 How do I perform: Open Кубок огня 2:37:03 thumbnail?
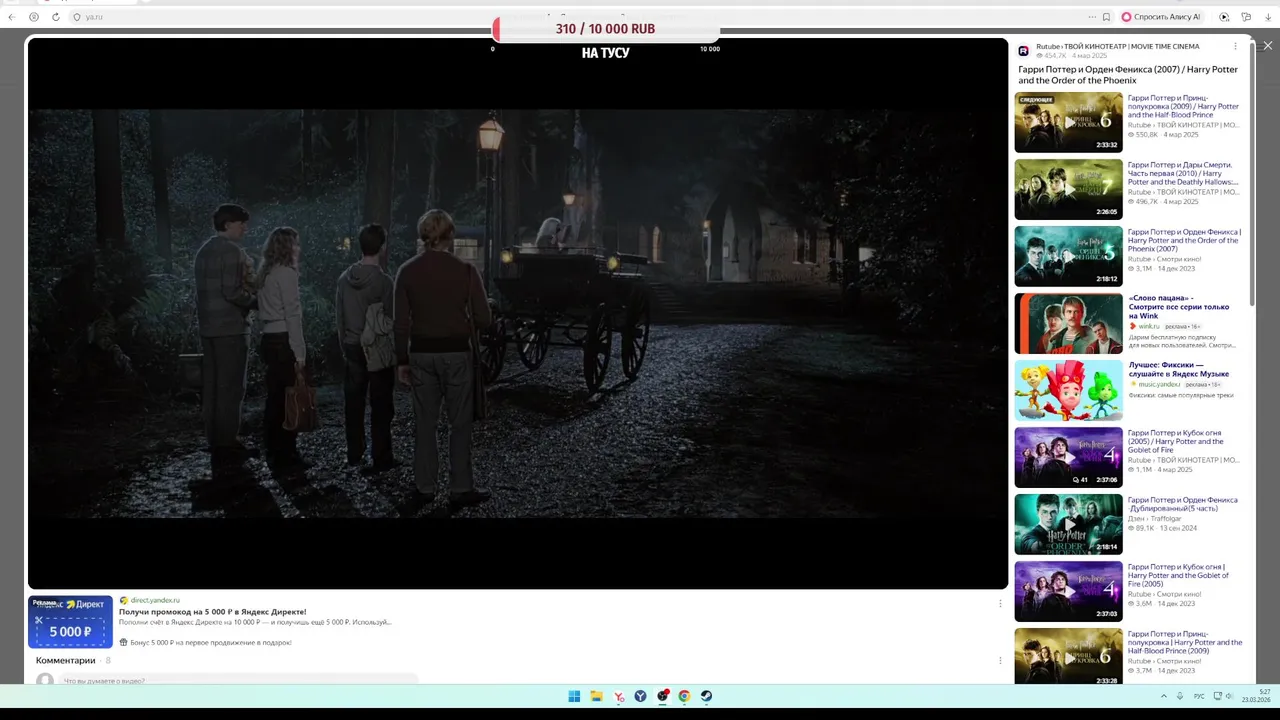click(1068, 591)
